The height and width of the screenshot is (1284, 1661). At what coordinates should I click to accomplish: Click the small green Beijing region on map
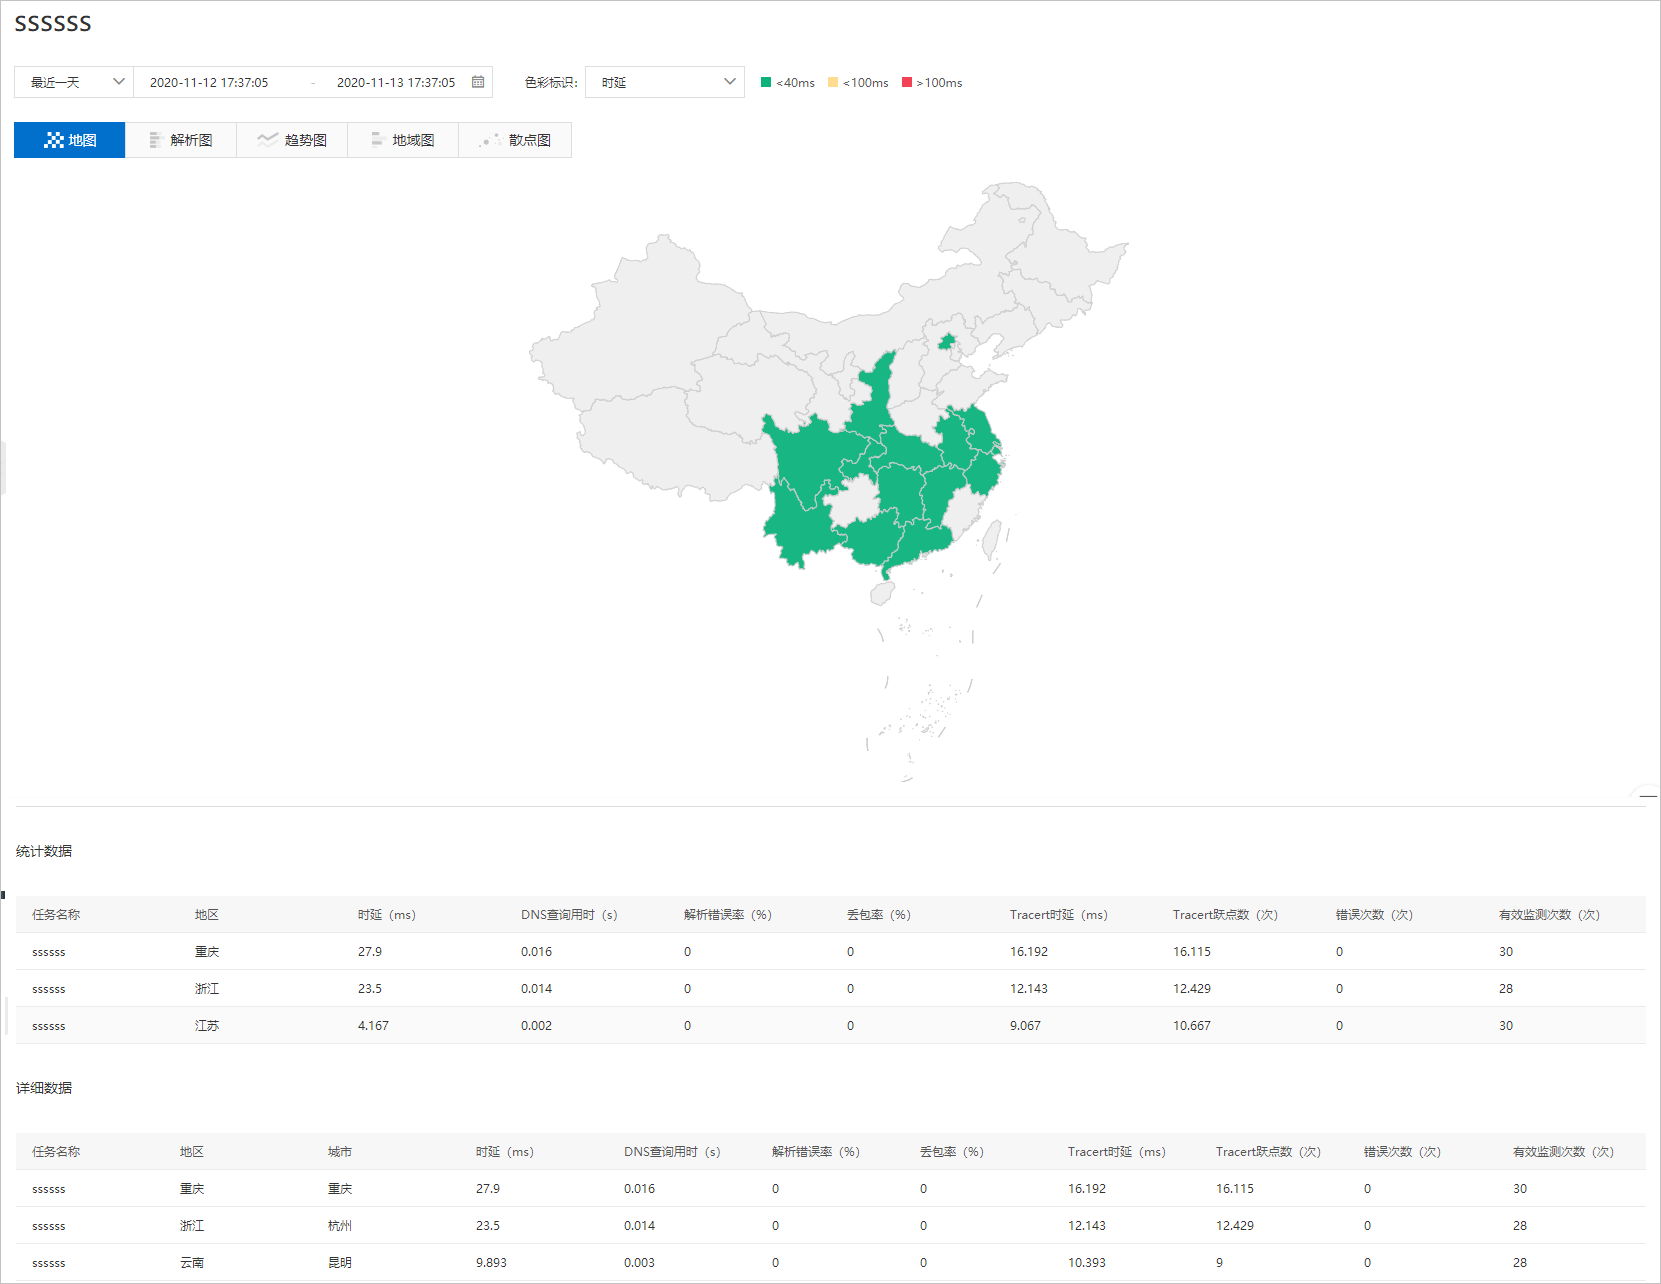[x=946, y=342]
